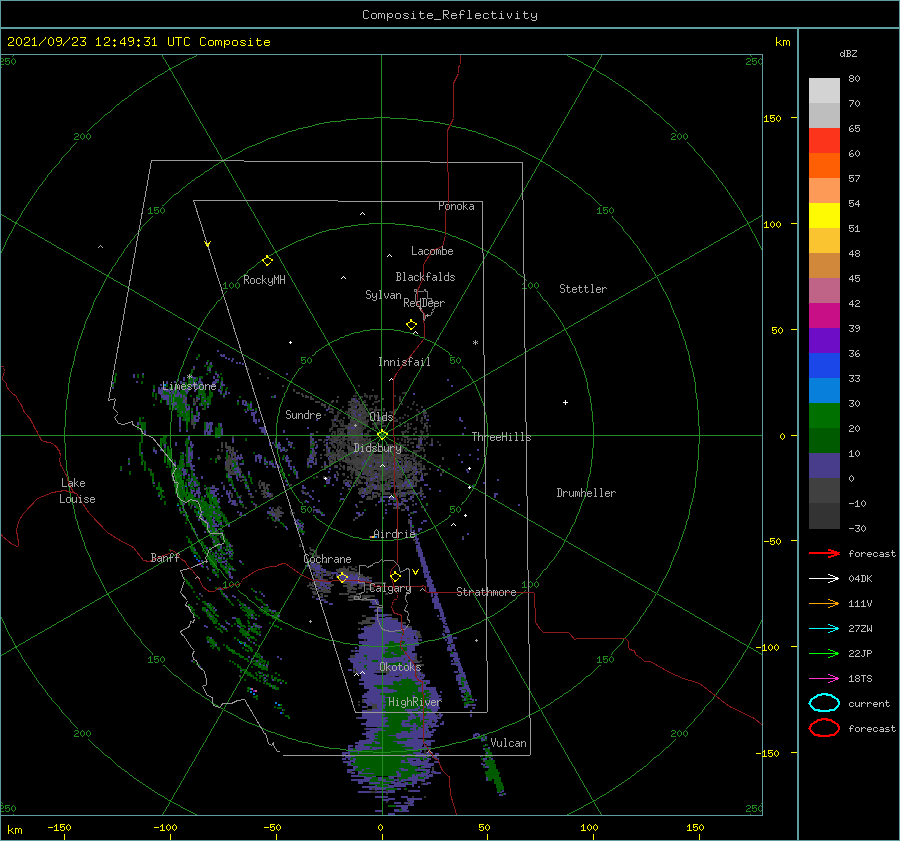
Task: Click the Cochrane label
Action: (327, 559)
